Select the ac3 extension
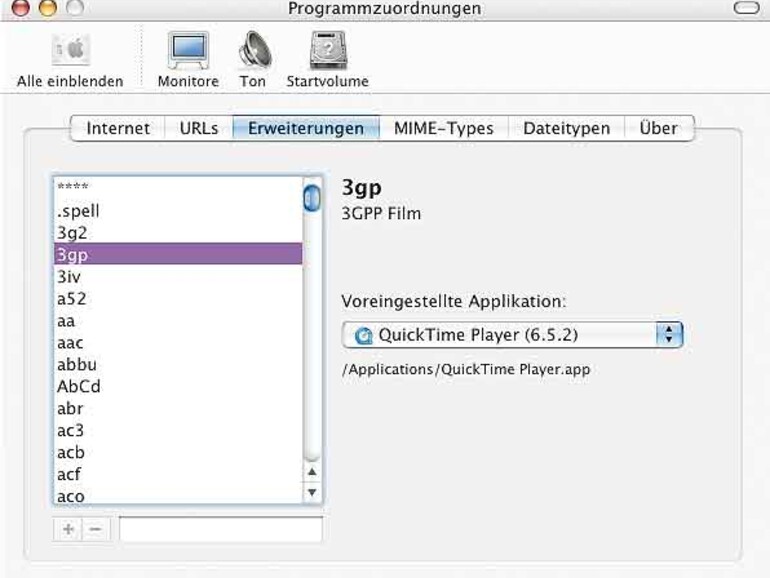Image resolution: width=770 pixels, height=578 pixels. tap(178, 430)
